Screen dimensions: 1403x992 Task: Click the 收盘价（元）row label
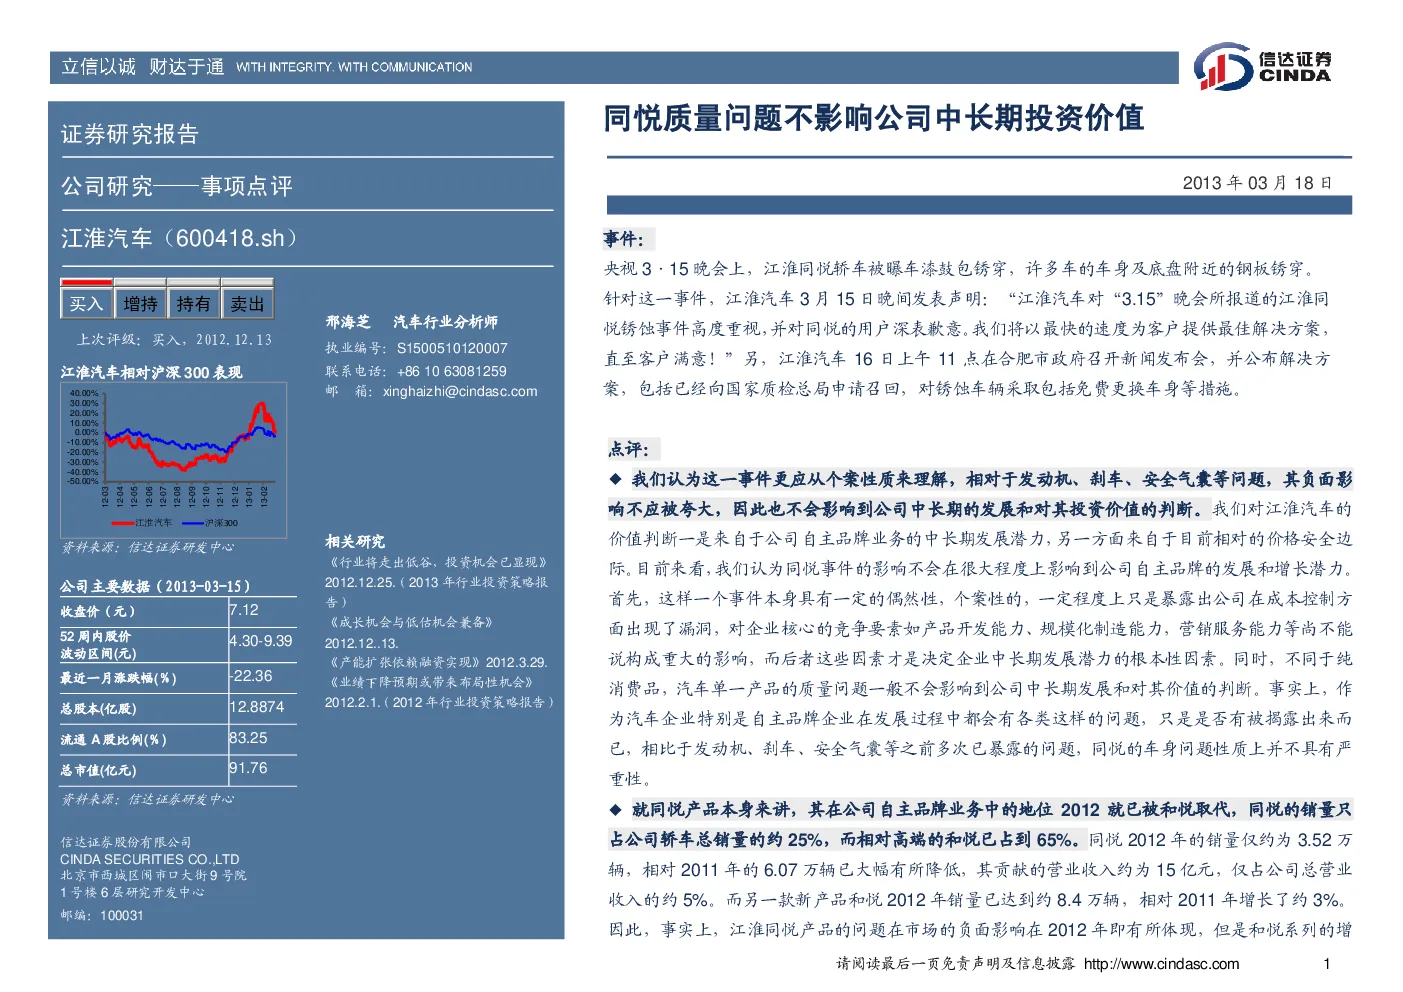97,611
